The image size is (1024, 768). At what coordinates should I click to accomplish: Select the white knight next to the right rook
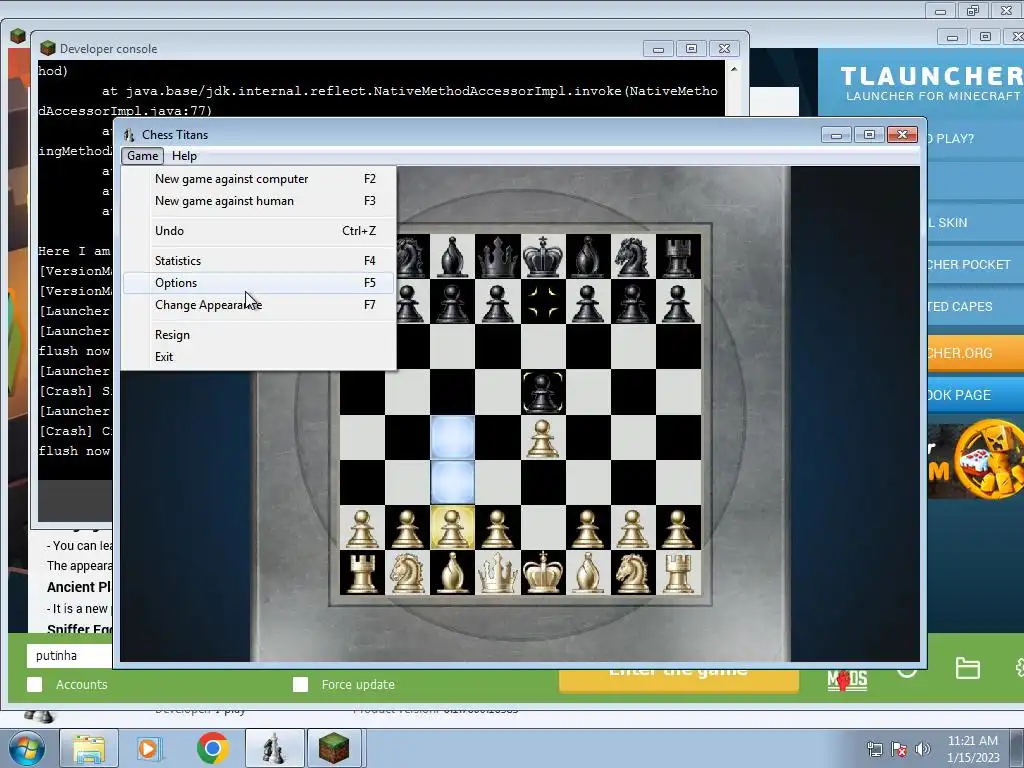tap(633, 573)
